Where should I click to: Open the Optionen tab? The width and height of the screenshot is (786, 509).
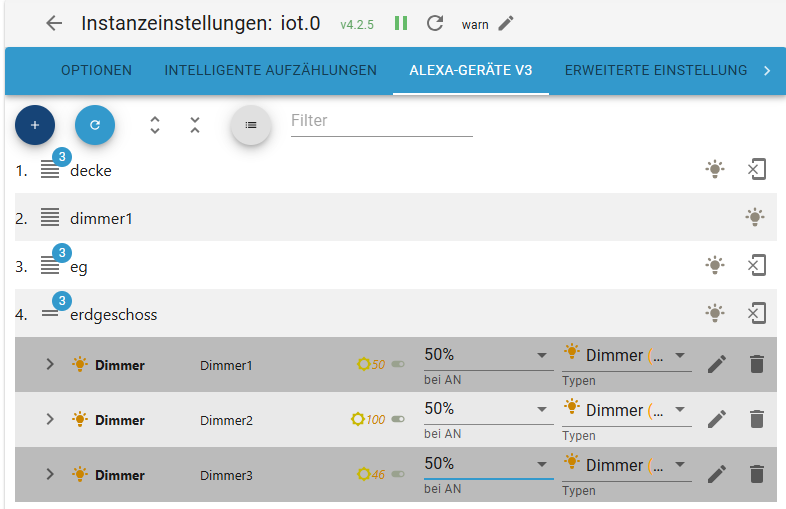[97, 70]
